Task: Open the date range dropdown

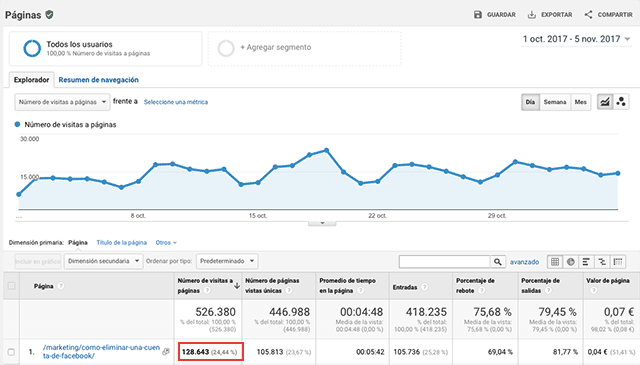Action: [x=576, y=39]
